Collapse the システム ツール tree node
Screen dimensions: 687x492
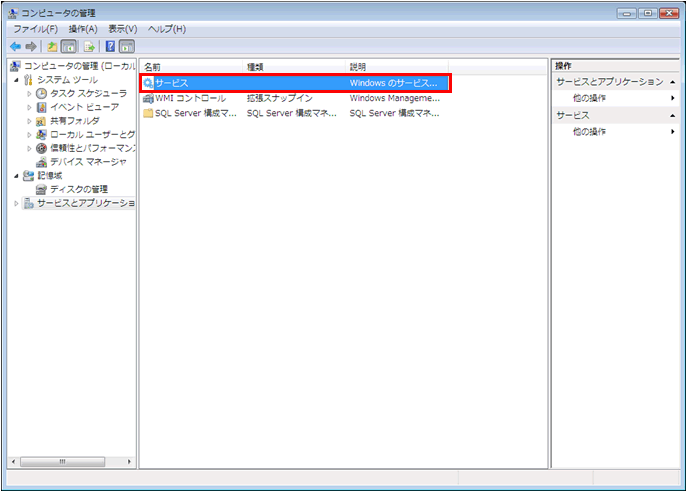16,80
